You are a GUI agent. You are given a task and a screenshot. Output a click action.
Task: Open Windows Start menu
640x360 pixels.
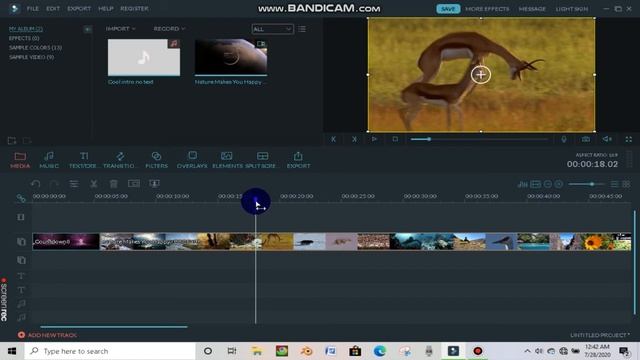12,351
